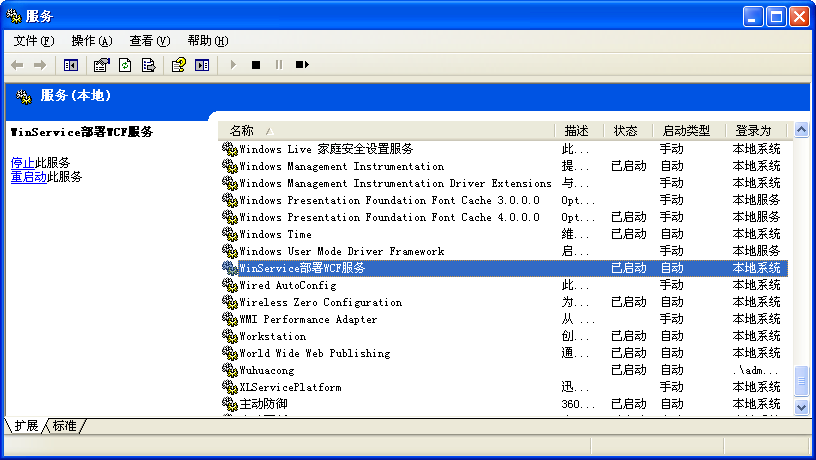The width and height of the screenshot is (816, 460).
Task: Click the 360... description of 主动防御
Action: [x=578, y=404]
